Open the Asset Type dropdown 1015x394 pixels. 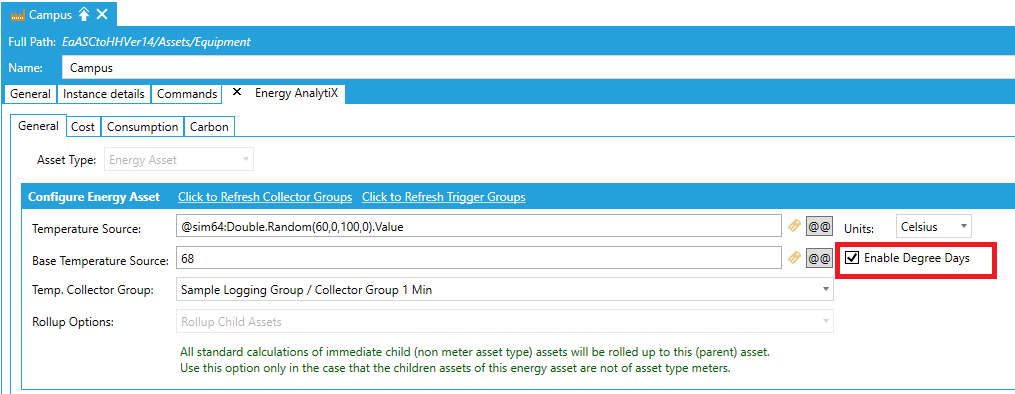pyautogui.click(x=179, y=160)
